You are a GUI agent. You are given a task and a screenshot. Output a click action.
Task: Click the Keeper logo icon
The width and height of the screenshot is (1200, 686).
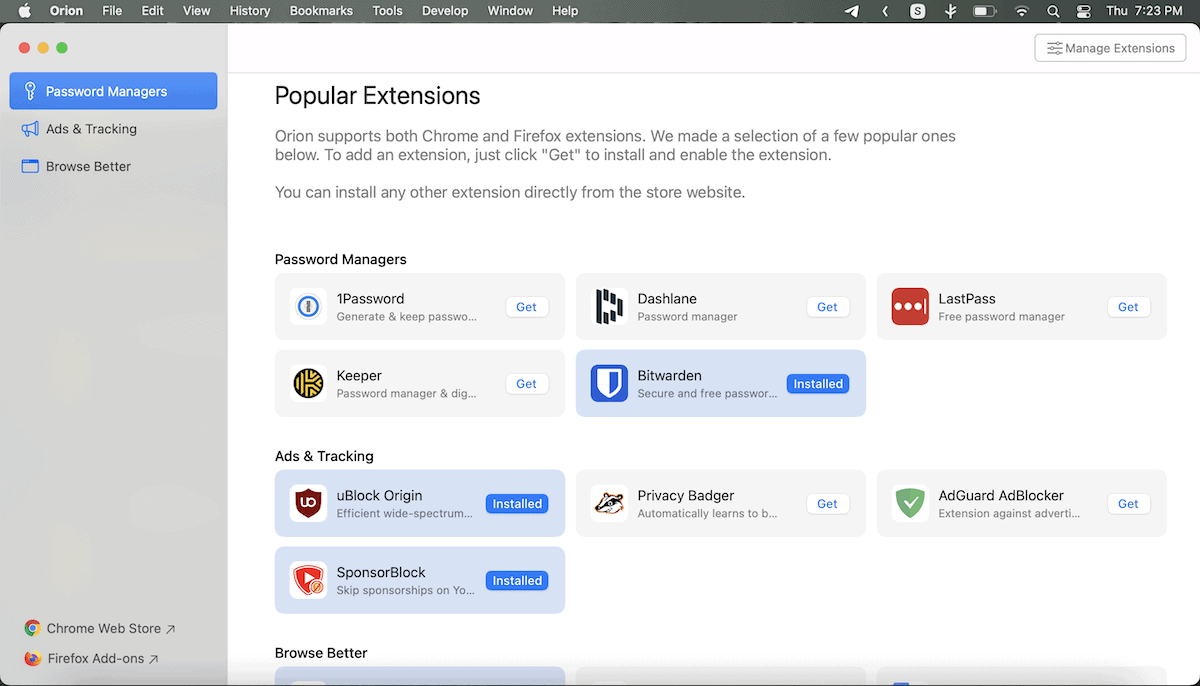pos(308,384)
